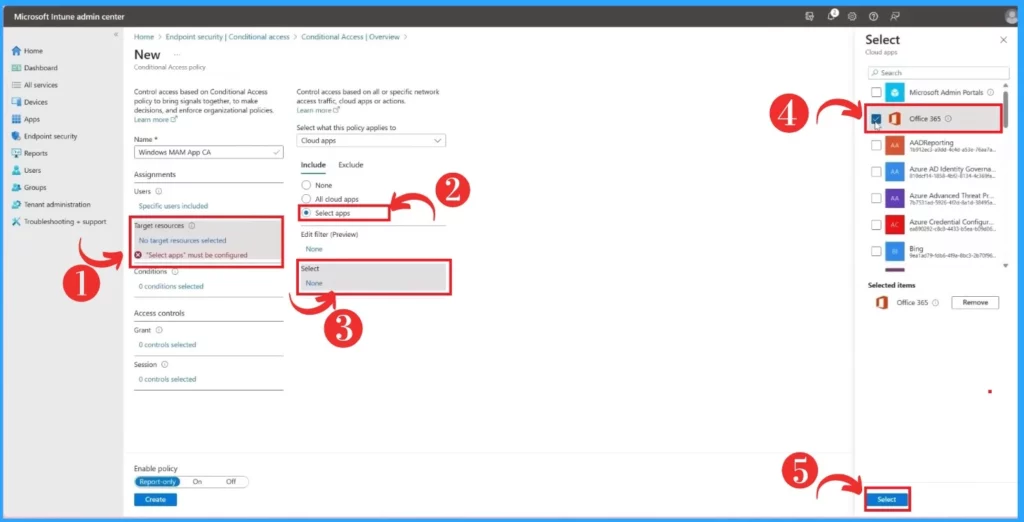Click the Office 365 icon in the list
1024x522 pixels.
pos(894,119)
